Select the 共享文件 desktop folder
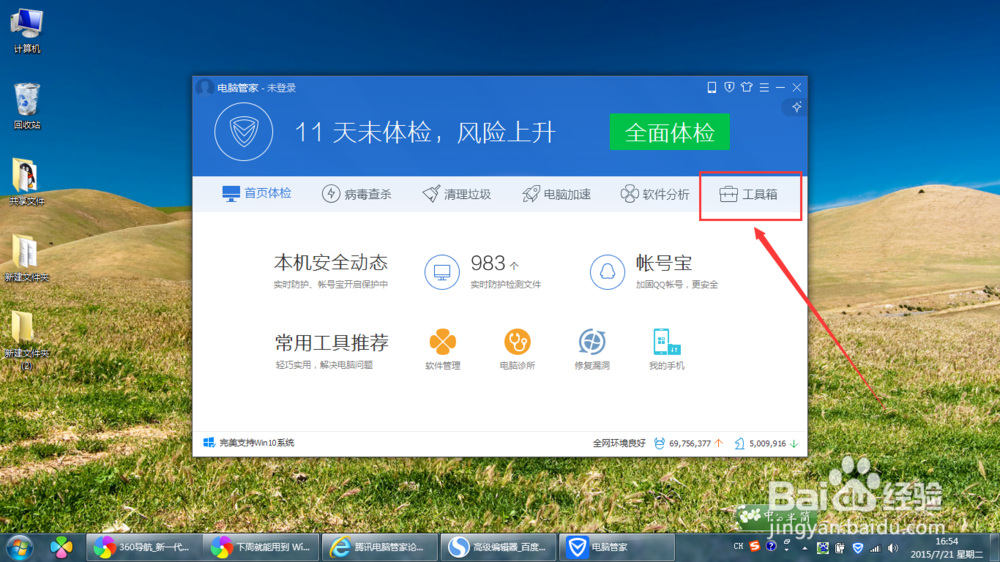The image size is (1000, 562). pyautogui.click(x=26, y=182)
